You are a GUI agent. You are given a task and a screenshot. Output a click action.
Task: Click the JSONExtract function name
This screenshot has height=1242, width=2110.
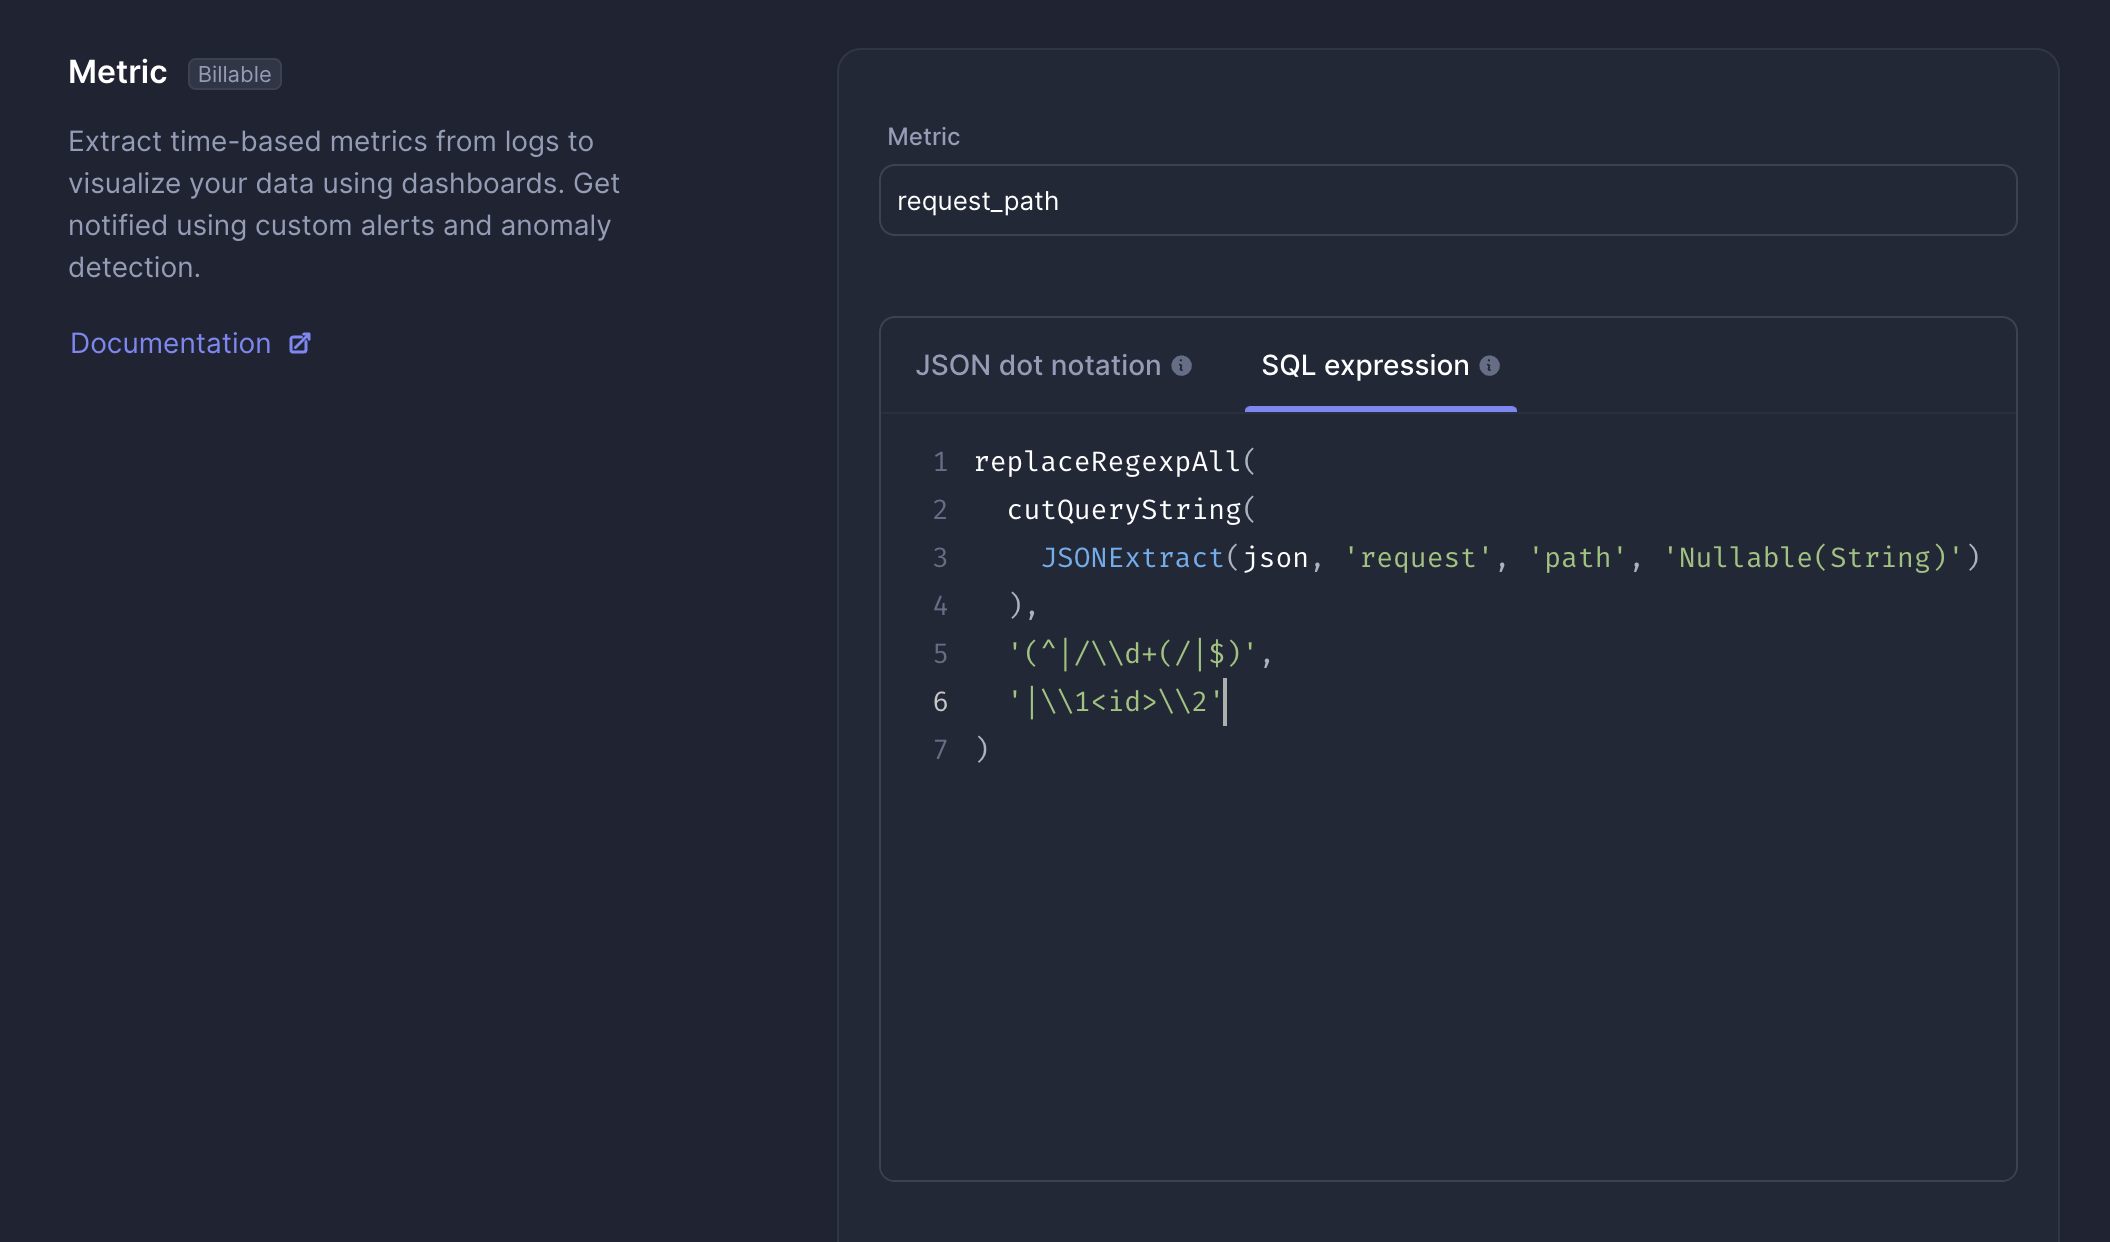(1132, 558)
